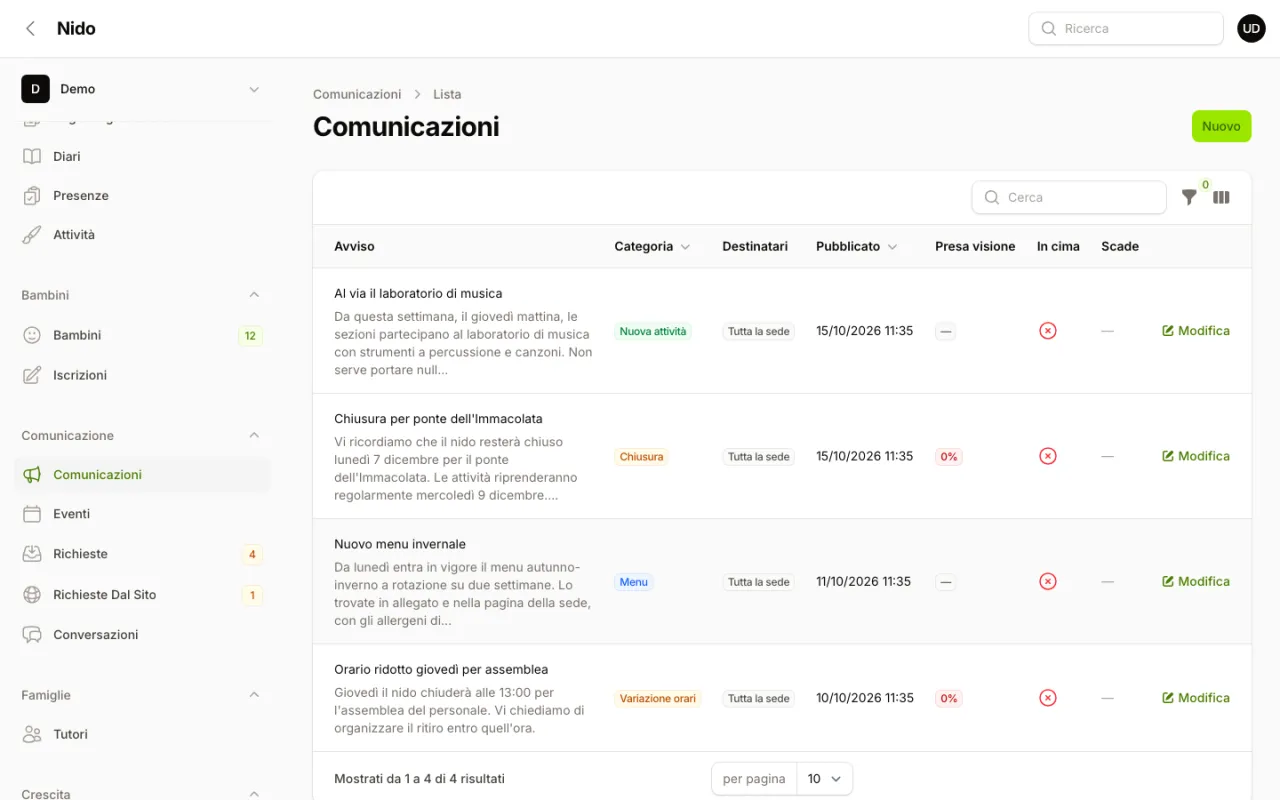Click the Demo tenant D avatar
The image size is (1280, 800).
(35, 89)
